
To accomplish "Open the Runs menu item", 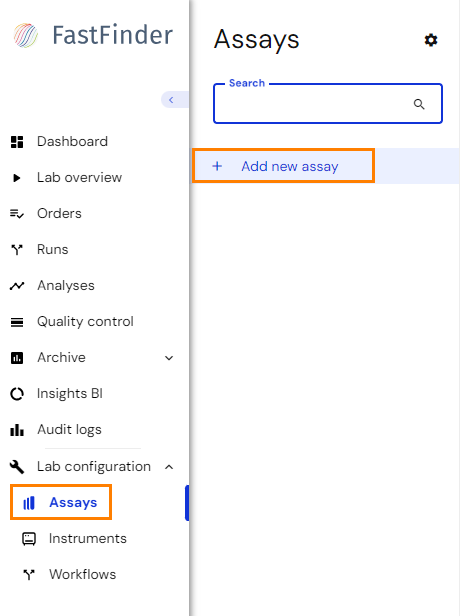I will point(53,249).
